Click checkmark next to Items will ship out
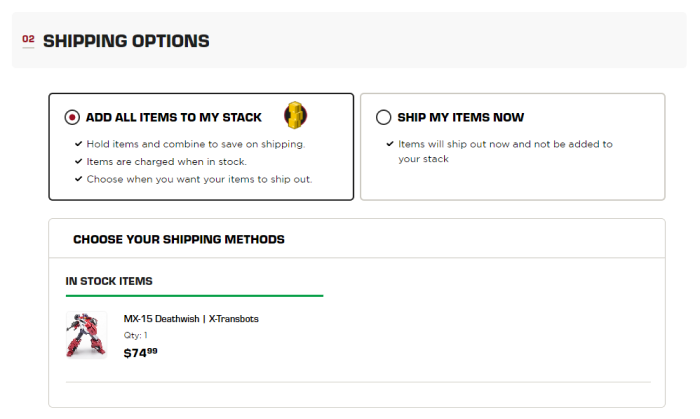Viewport: 700px width, 419px height. pos(390,144)
